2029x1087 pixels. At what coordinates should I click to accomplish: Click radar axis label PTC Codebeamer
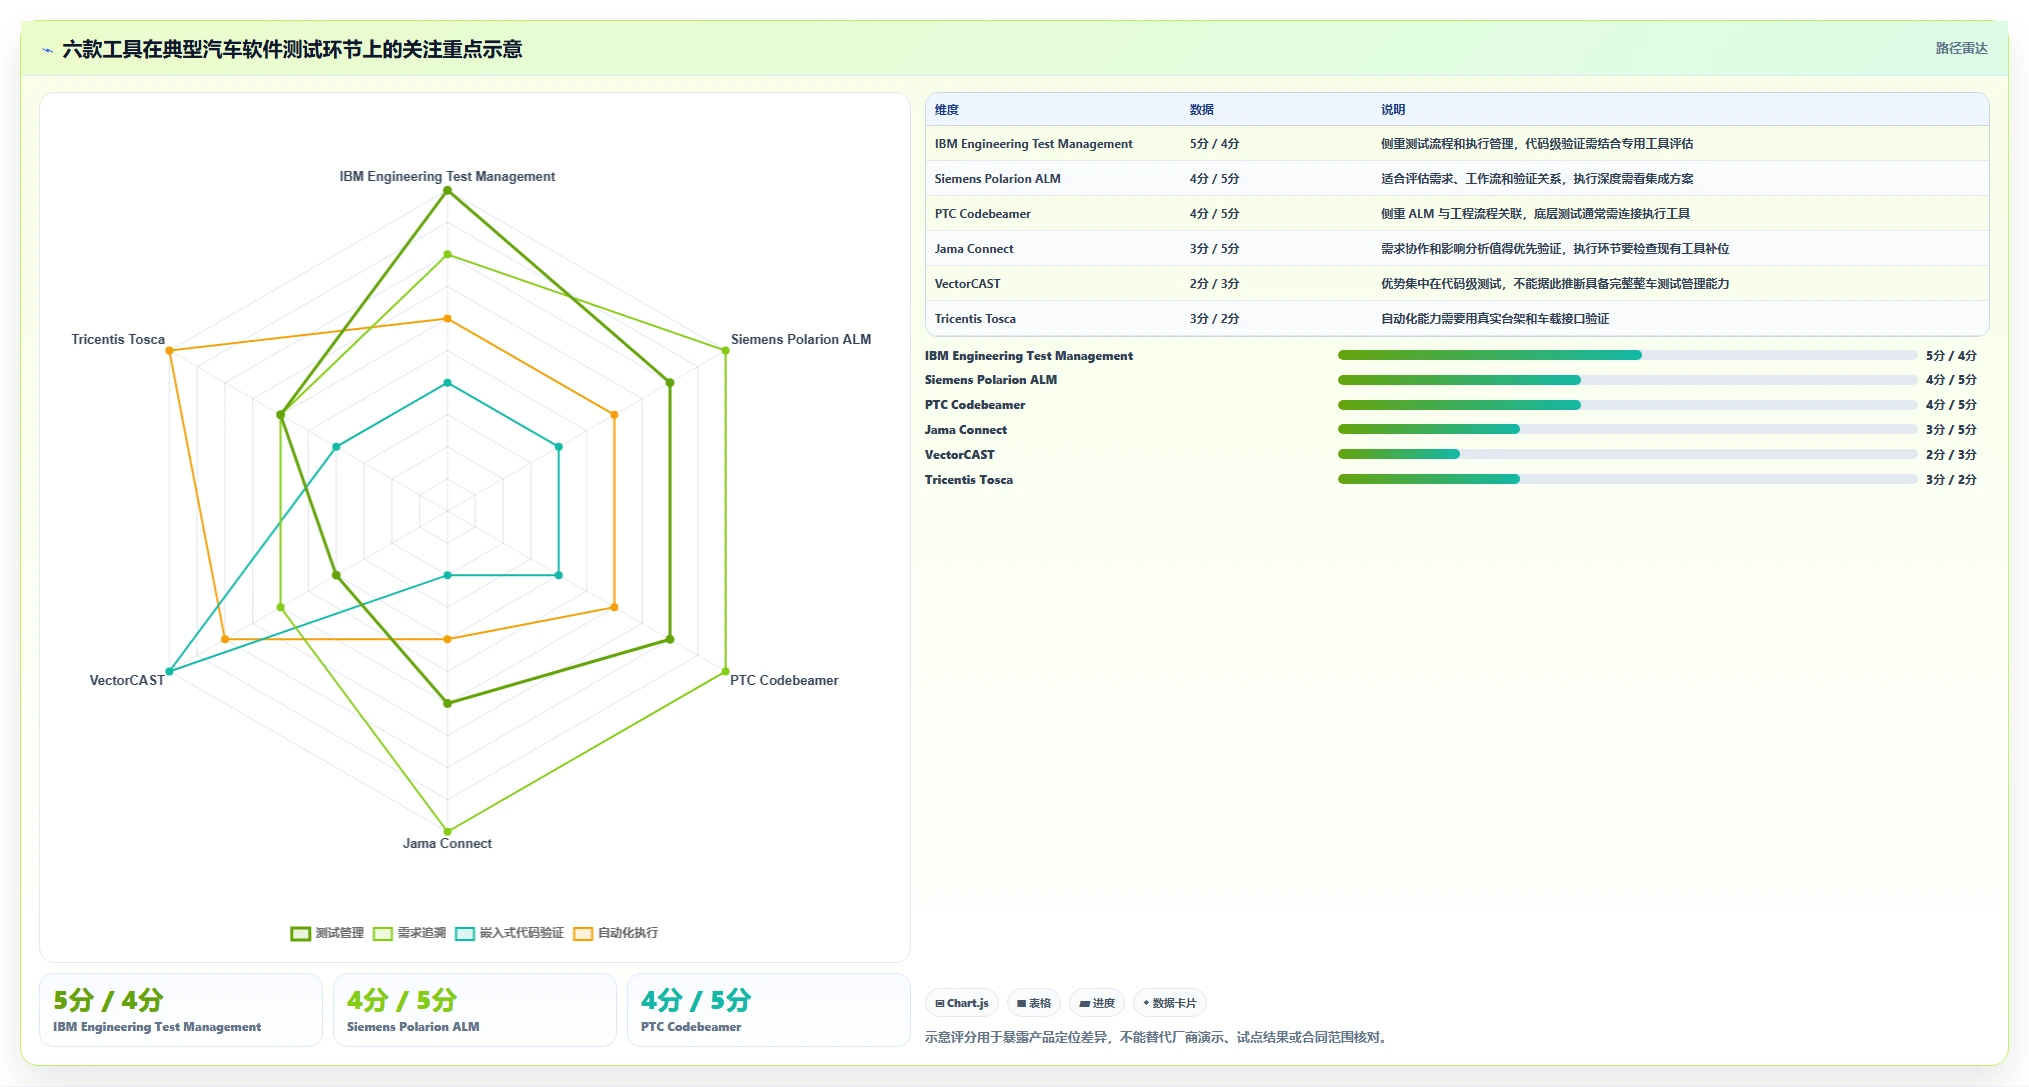coord(784,680)
